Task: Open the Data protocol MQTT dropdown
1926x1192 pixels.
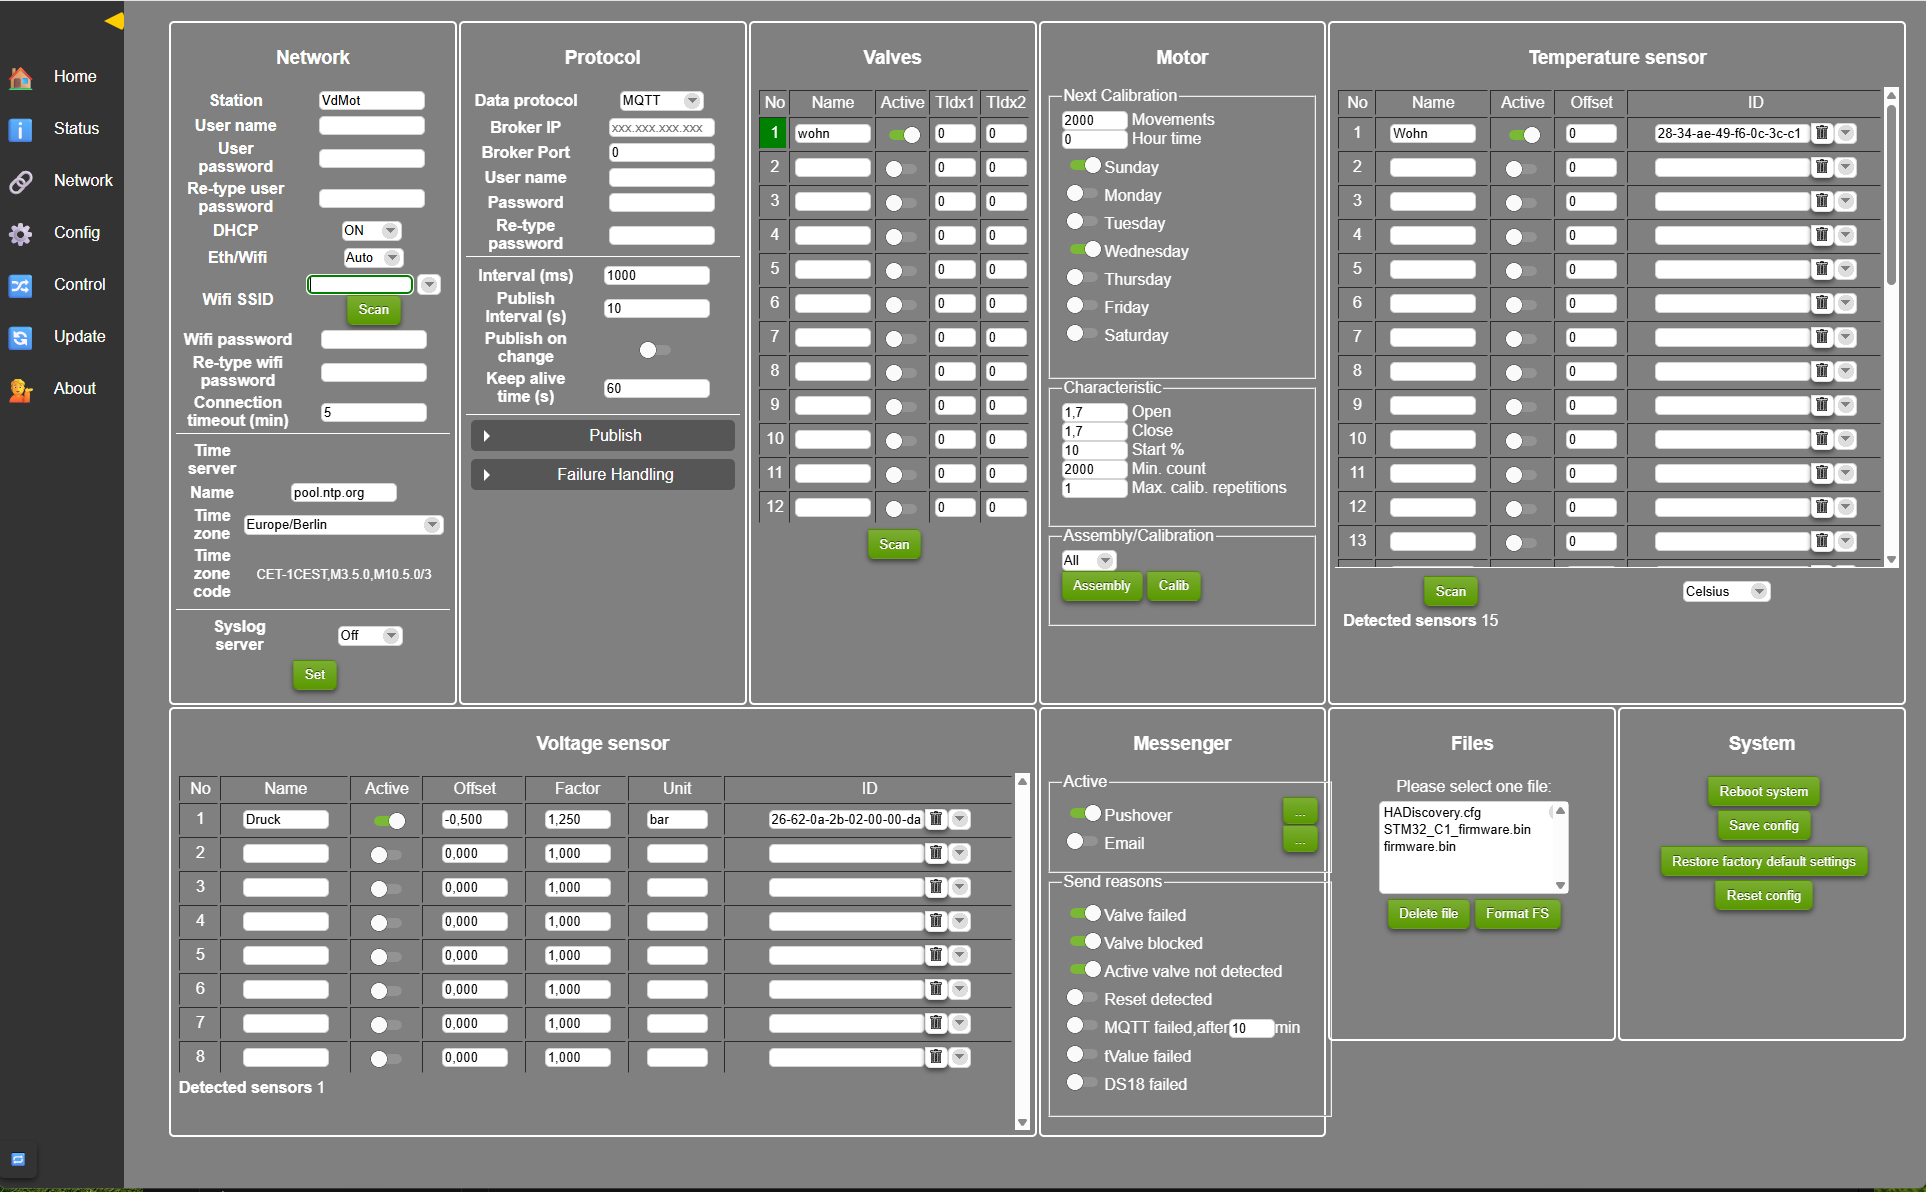Action: [661, 100]
